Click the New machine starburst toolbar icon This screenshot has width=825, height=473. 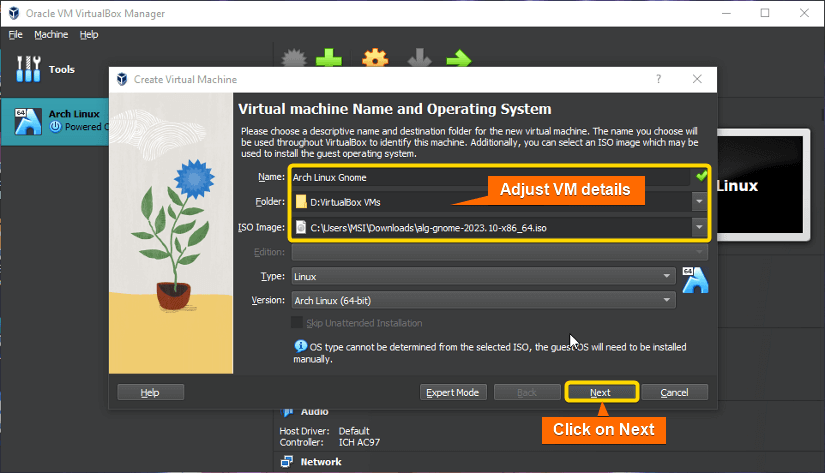[294, 57]
